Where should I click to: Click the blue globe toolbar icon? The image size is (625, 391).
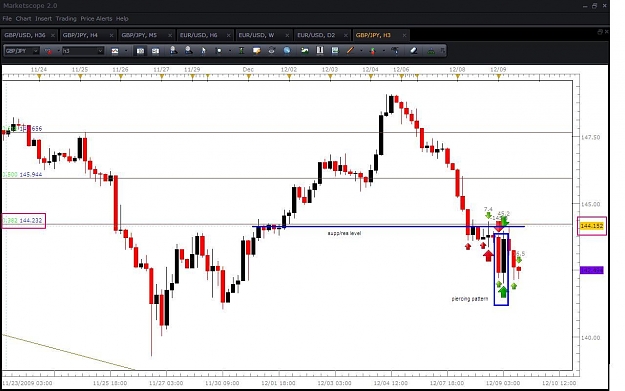coord(287,51)
